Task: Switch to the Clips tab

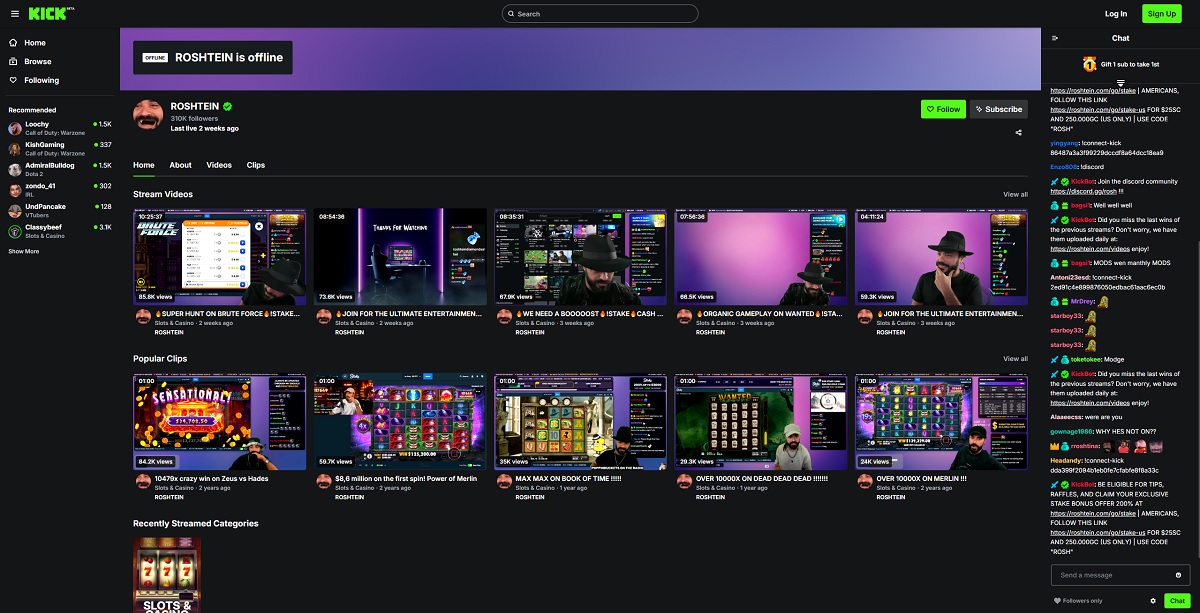Action: tap(256, 165)
